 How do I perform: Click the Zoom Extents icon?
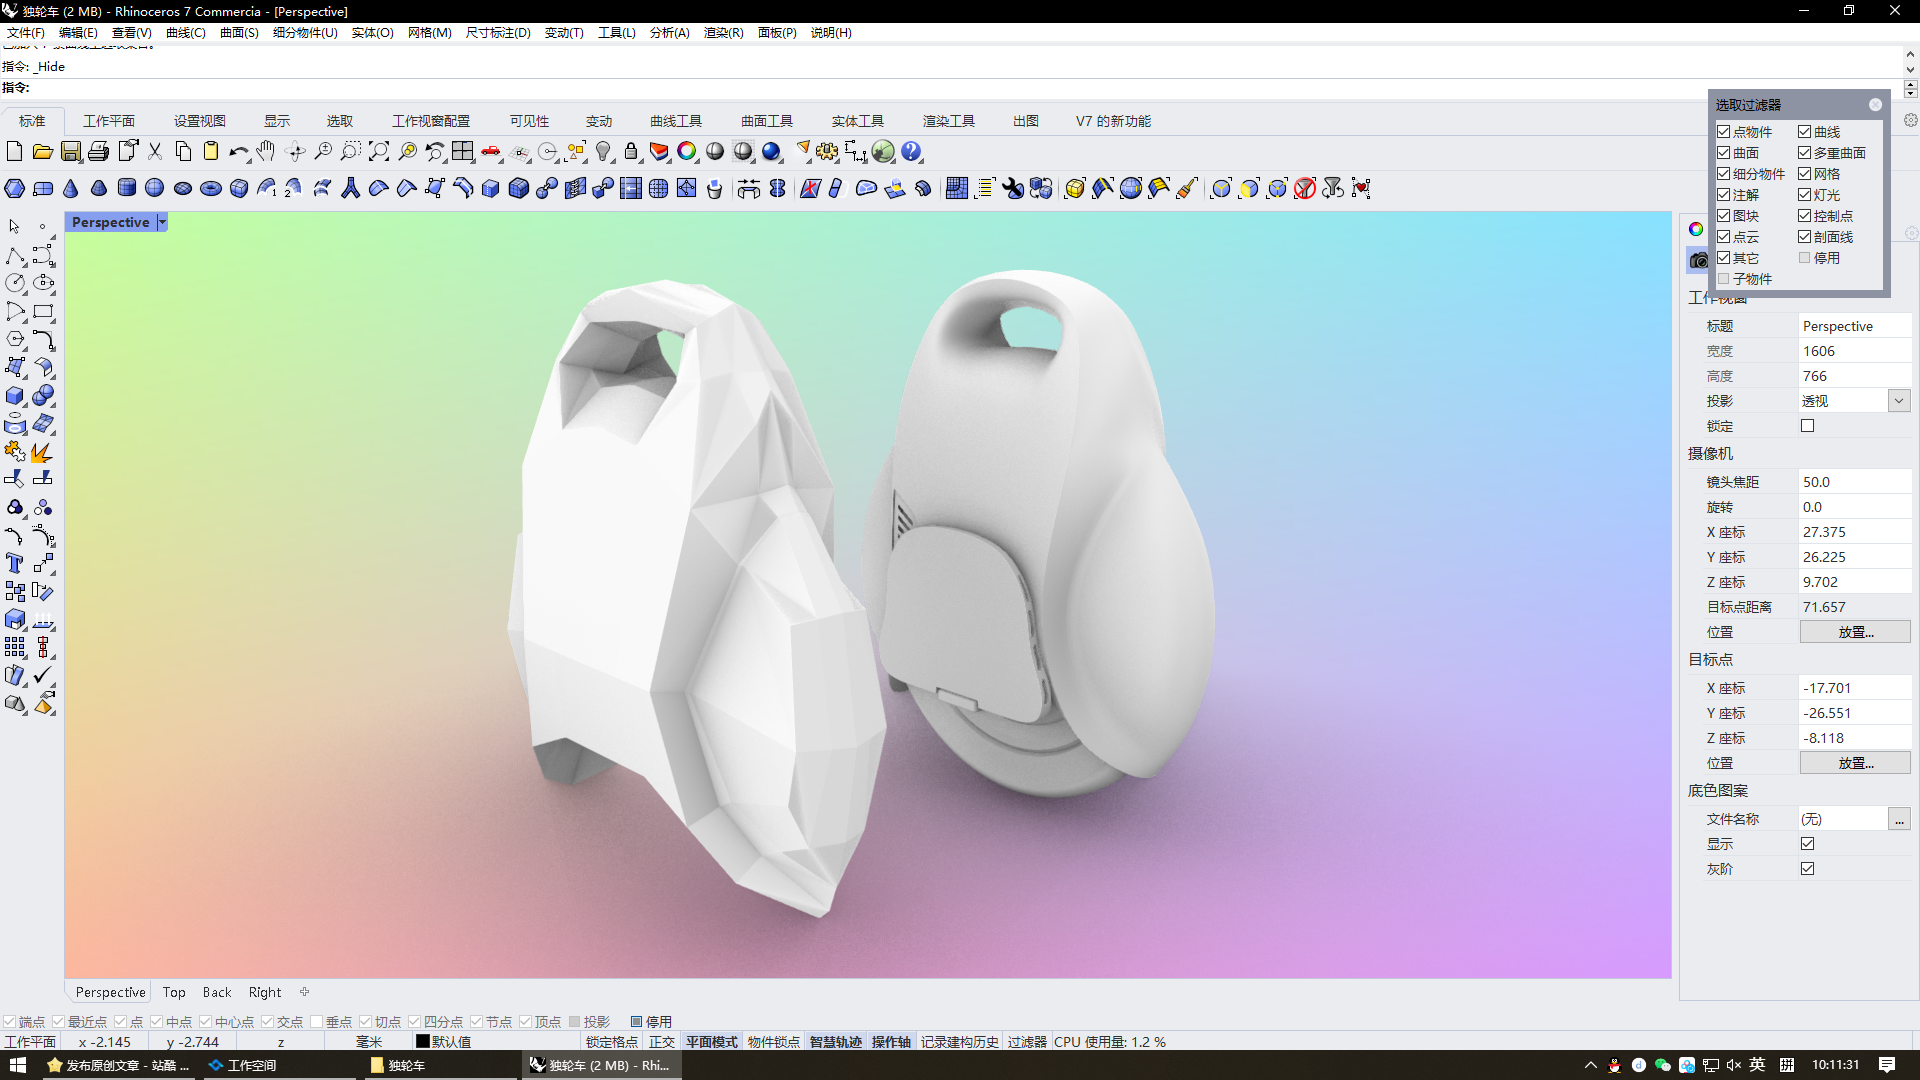click(379, 152)
